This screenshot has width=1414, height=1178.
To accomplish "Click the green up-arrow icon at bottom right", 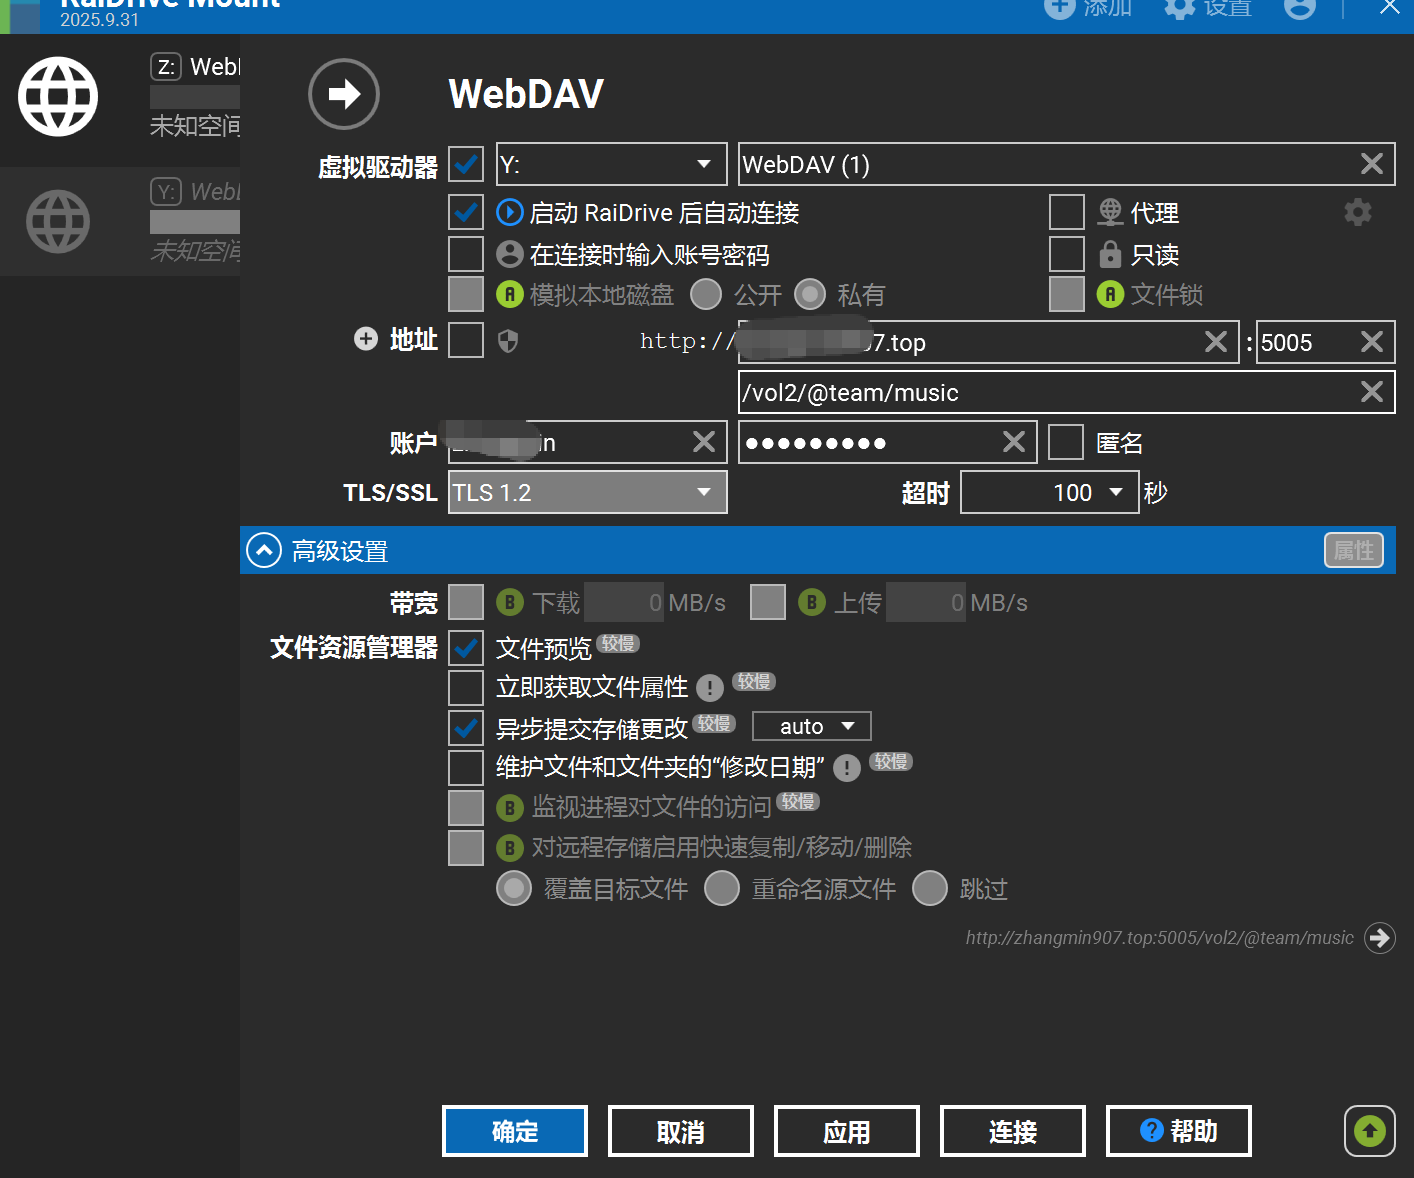I will pos(1370,1131).
